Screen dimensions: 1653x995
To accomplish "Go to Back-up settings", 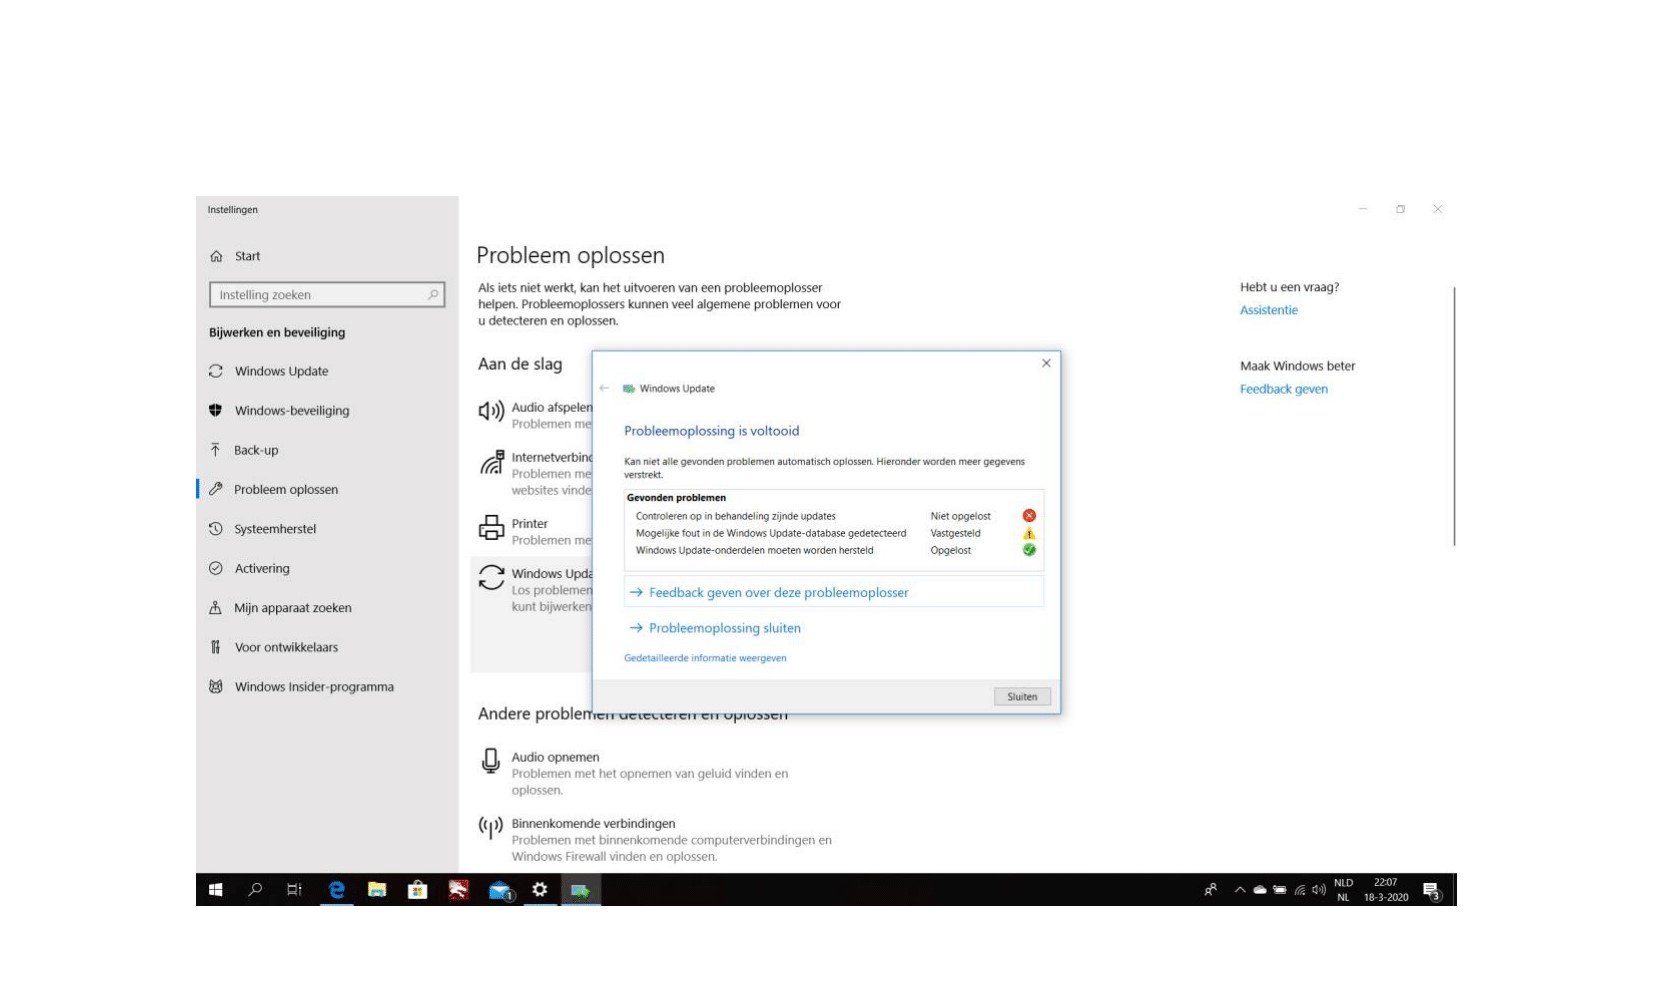I will (x=256, y=450).
